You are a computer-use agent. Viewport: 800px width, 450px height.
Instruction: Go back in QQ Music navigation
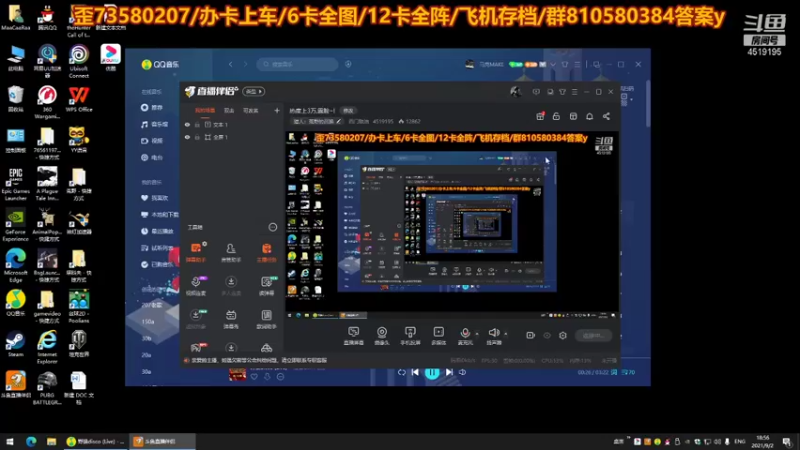click(231, 64)
